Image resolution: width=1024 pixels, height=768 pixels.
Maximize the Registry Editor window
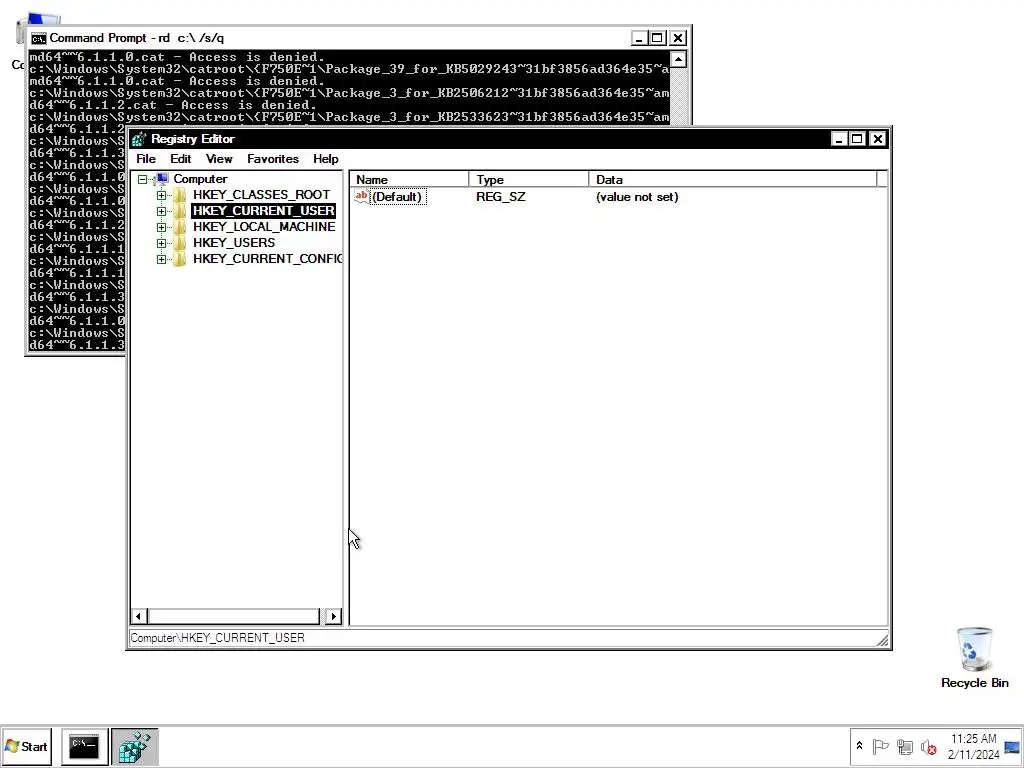pos(857,139)
